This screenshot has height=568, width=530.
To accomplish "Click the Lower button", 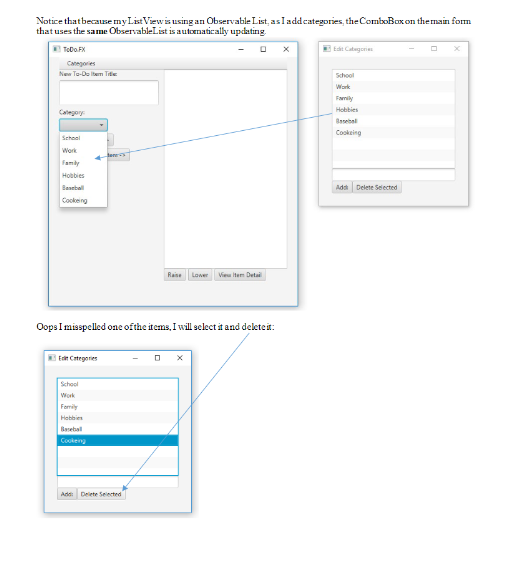I will click(200, 275).
